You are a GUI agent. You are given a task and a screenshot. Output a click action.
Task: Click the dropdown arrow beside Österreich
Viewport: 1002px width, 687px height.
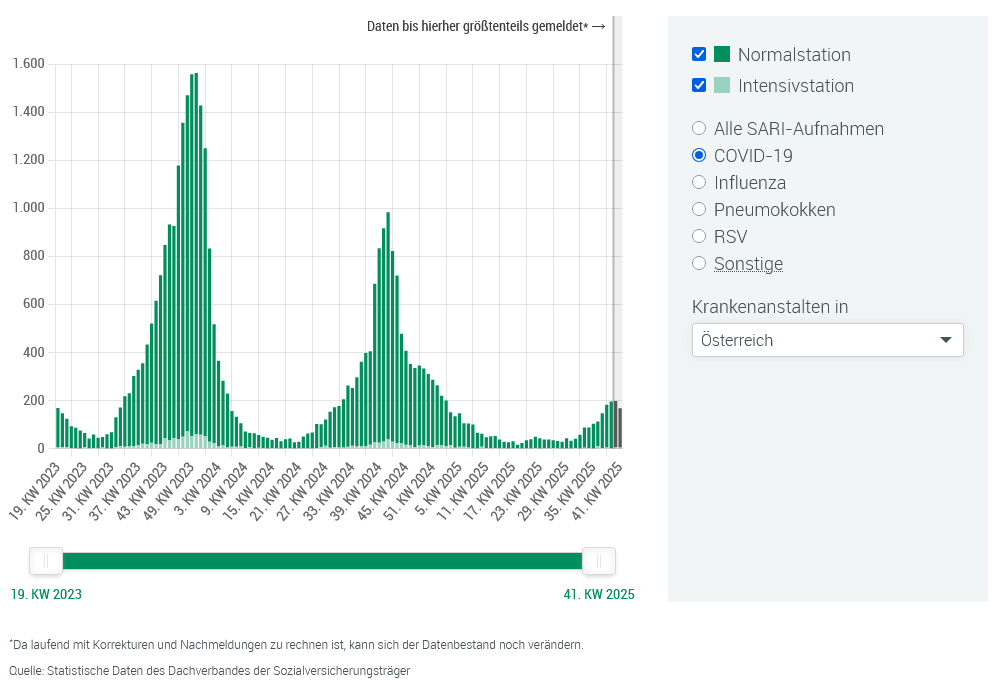(x=946, y=340)
